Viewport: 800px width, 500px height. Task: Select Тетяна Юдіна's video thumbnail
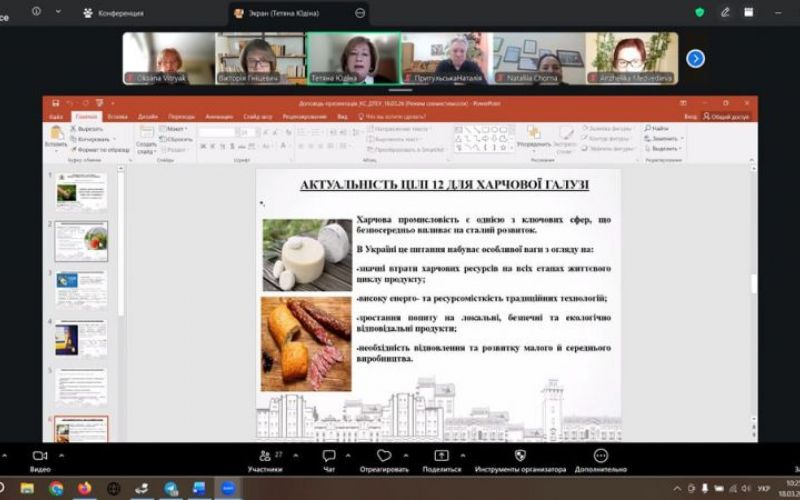353,58
